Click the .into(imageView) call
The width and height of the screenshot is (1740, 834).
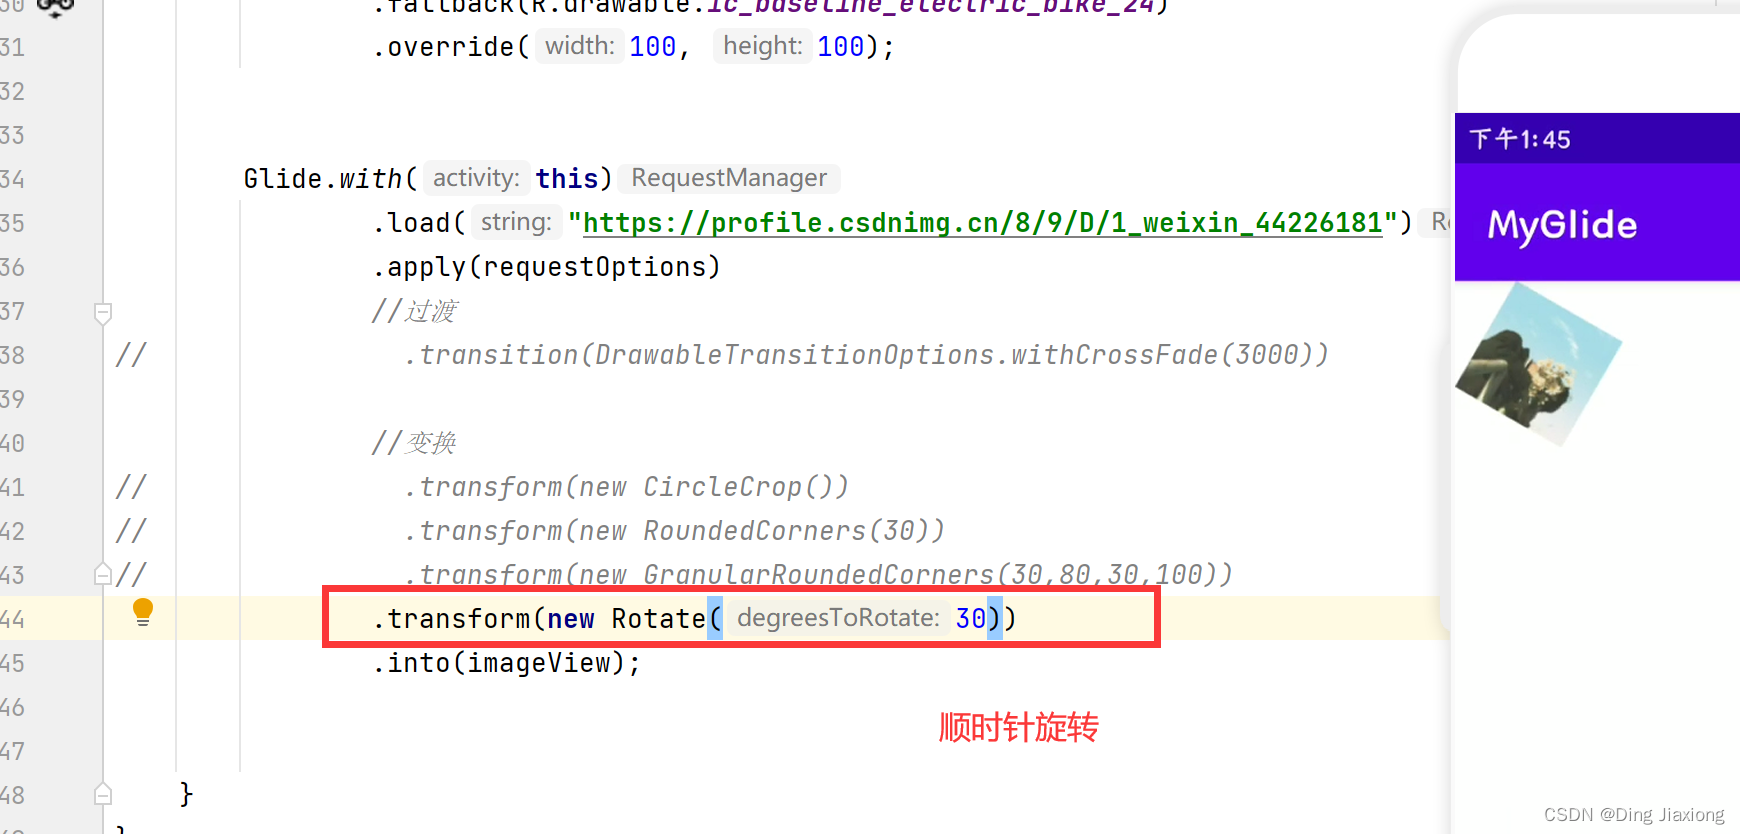pyautogui.click(x=507, y=663)
